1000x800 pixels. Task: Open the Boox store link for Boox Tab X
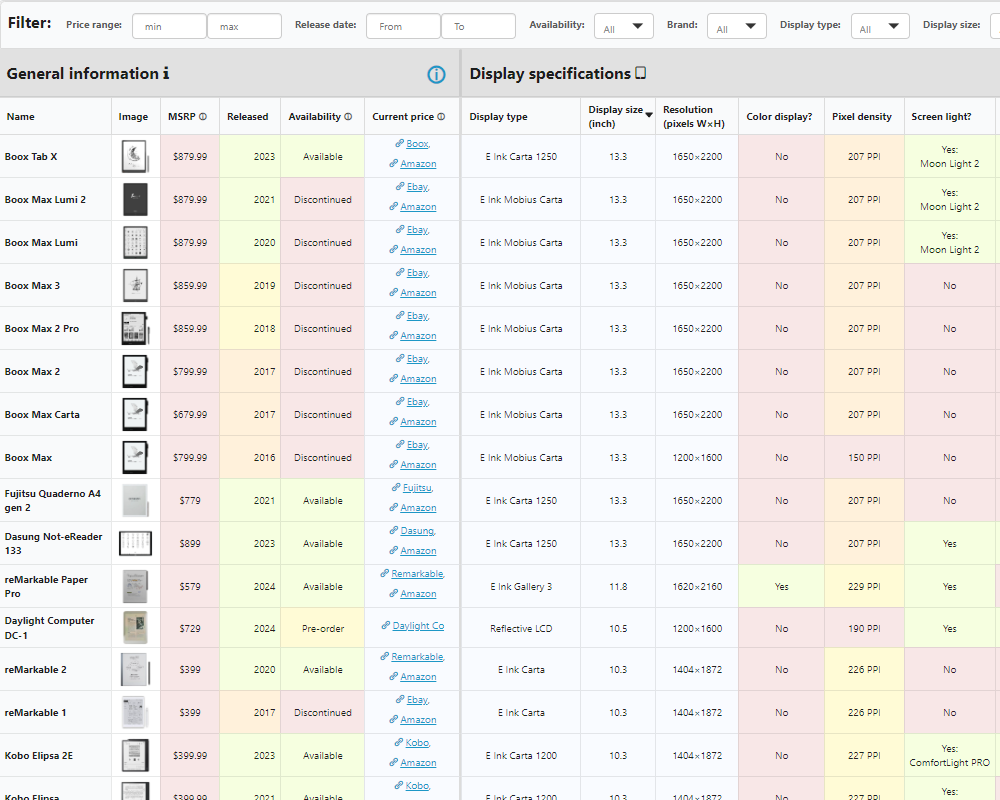point(417,144)
